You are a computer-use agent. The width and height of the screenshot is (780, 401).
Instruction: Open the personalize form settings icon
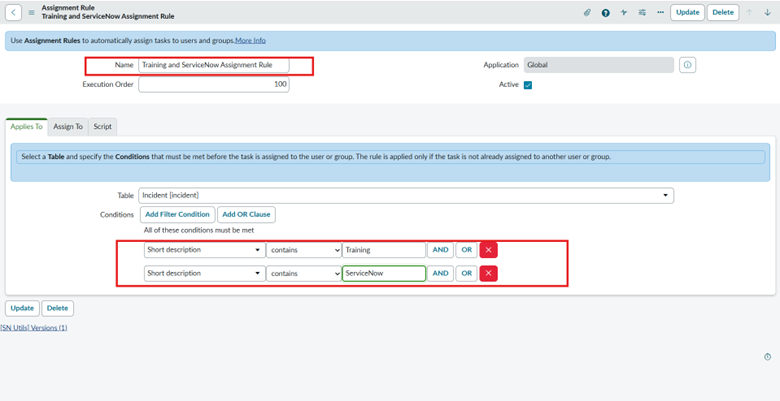tap(642, 13)
